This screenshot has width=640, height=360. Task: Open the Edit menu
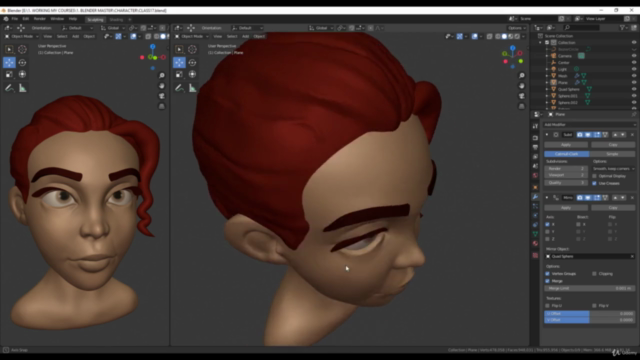pyautogui.click(x=26, y=19)
